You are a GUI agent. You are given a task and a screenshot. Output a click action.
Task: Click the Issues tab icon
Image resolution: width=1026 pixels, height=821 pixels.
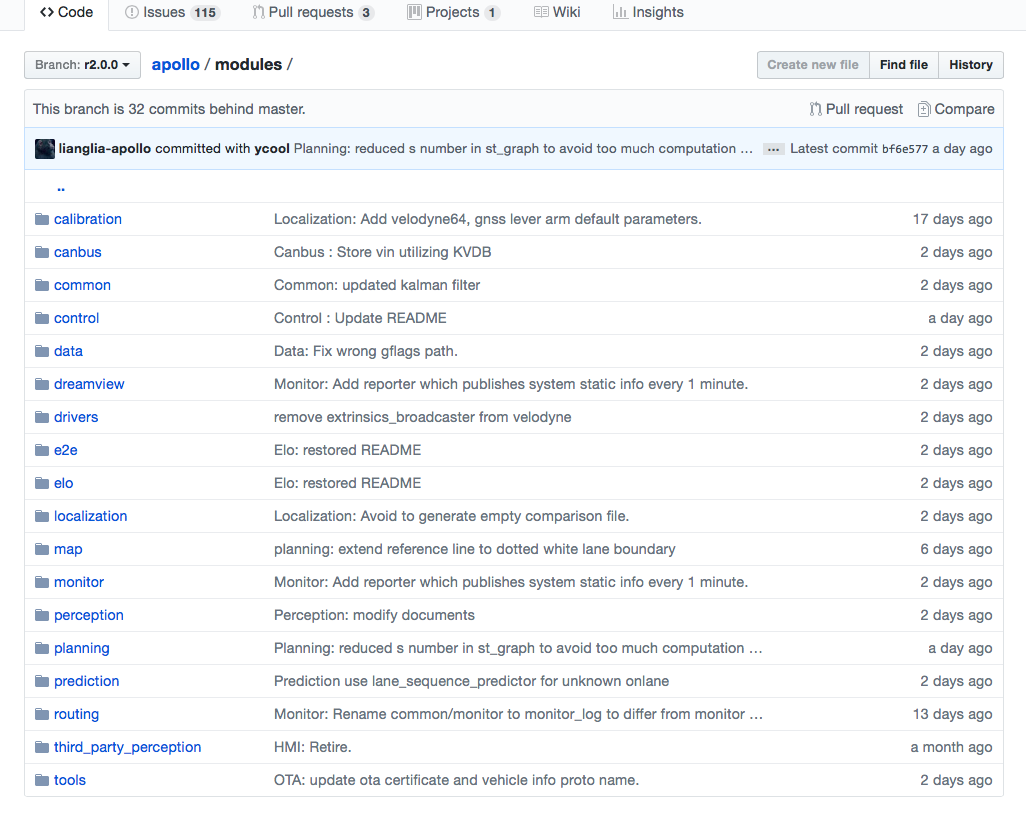point(132,12)
